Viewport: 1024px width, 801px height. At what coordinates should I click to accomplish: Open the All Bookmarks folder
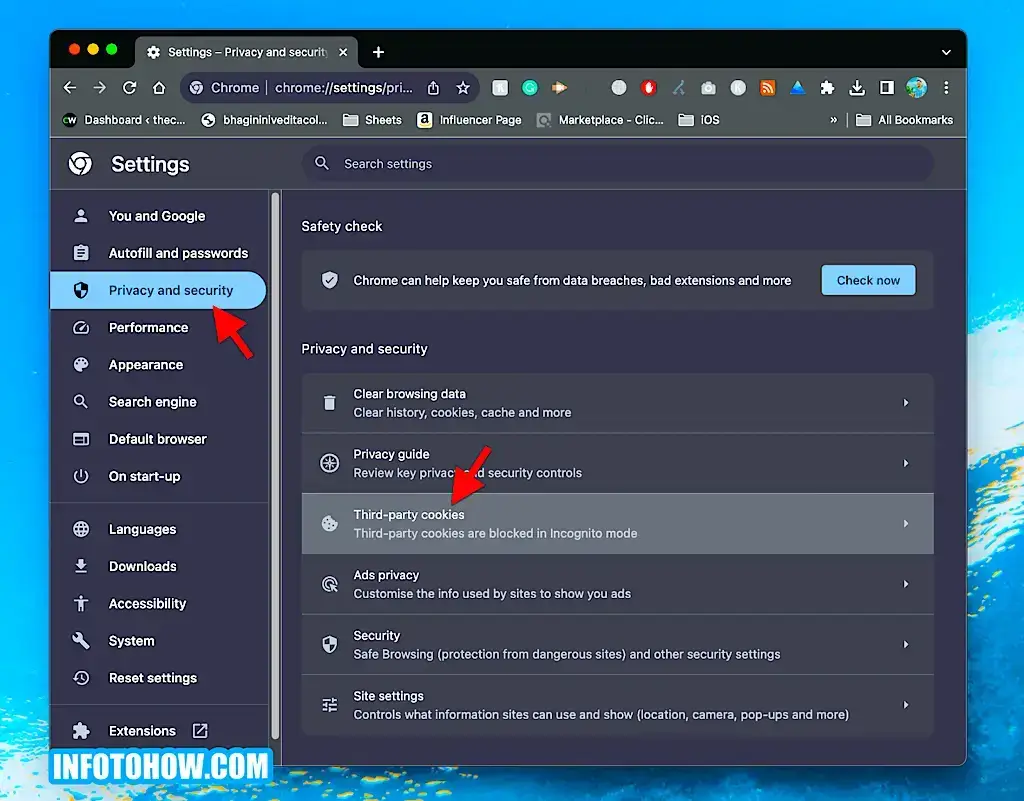[x=904, y=120]
